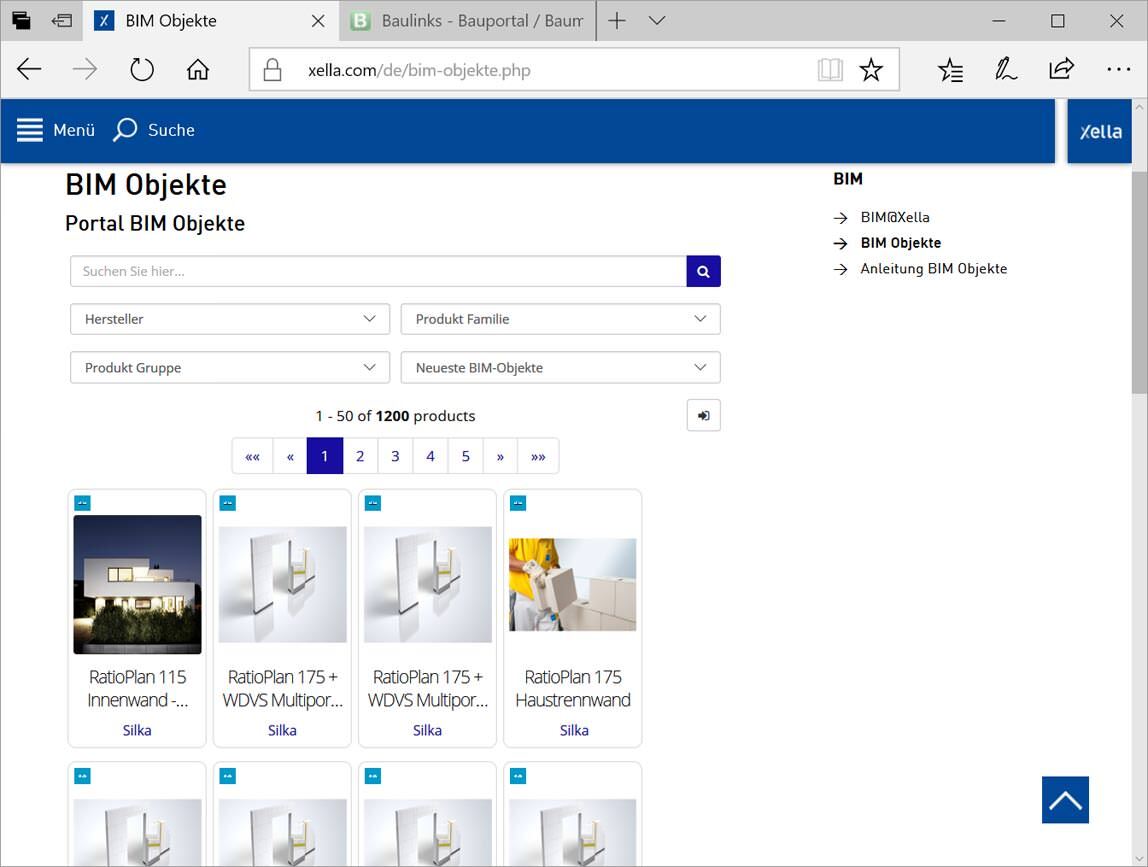1148x867 pixels.
Task: Click badge icon on RatioPlan 115 card
Action: tap(82, 503)
